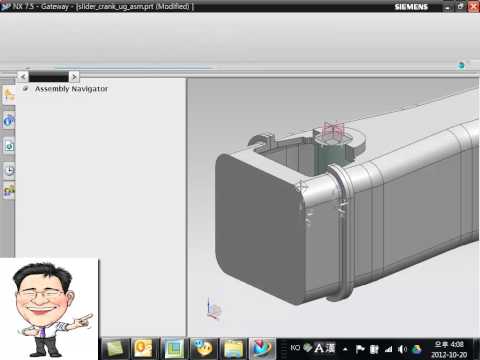The image size is (480, 360).
Task: Open Outlook from the taskbar
Action: point(143,349)
